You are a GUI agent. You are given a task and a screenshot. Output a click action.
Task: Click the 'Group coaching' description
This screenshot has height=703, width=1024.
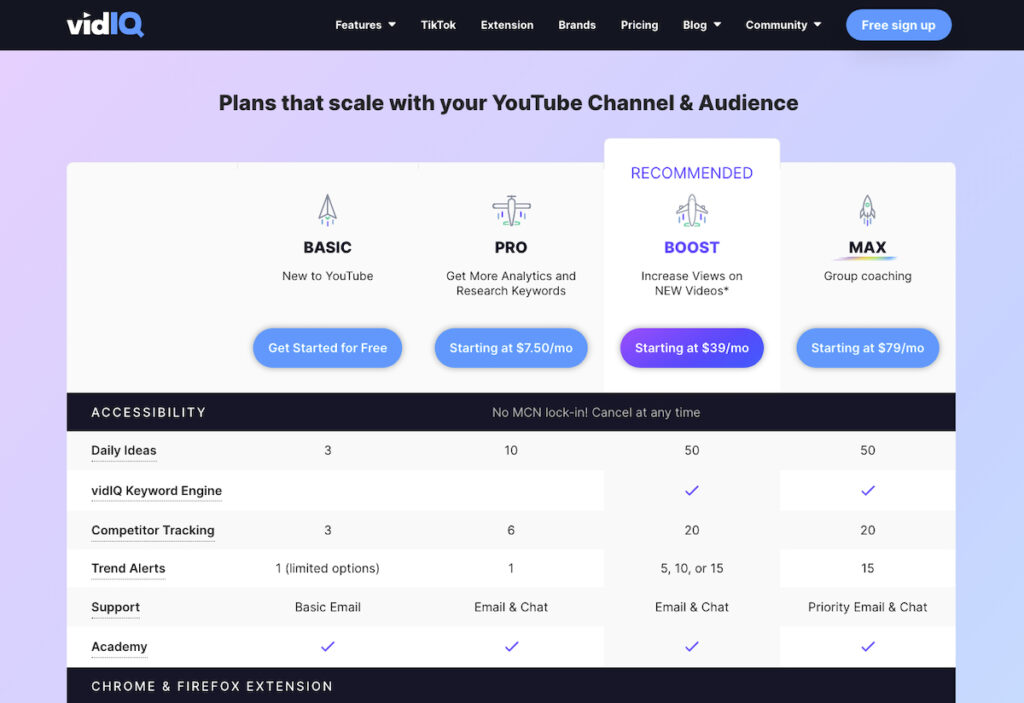tap(867, 276)
